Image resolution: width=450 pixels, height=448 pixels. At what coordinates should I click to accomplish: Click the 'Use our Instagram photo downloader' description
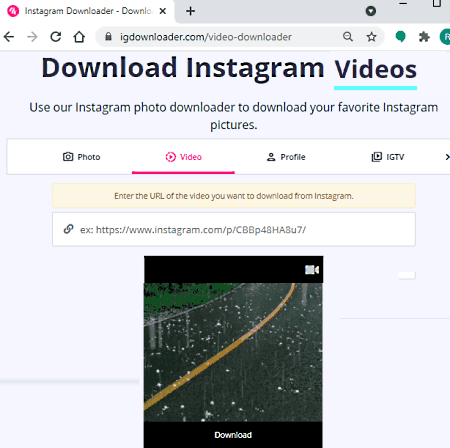[234, 116]
